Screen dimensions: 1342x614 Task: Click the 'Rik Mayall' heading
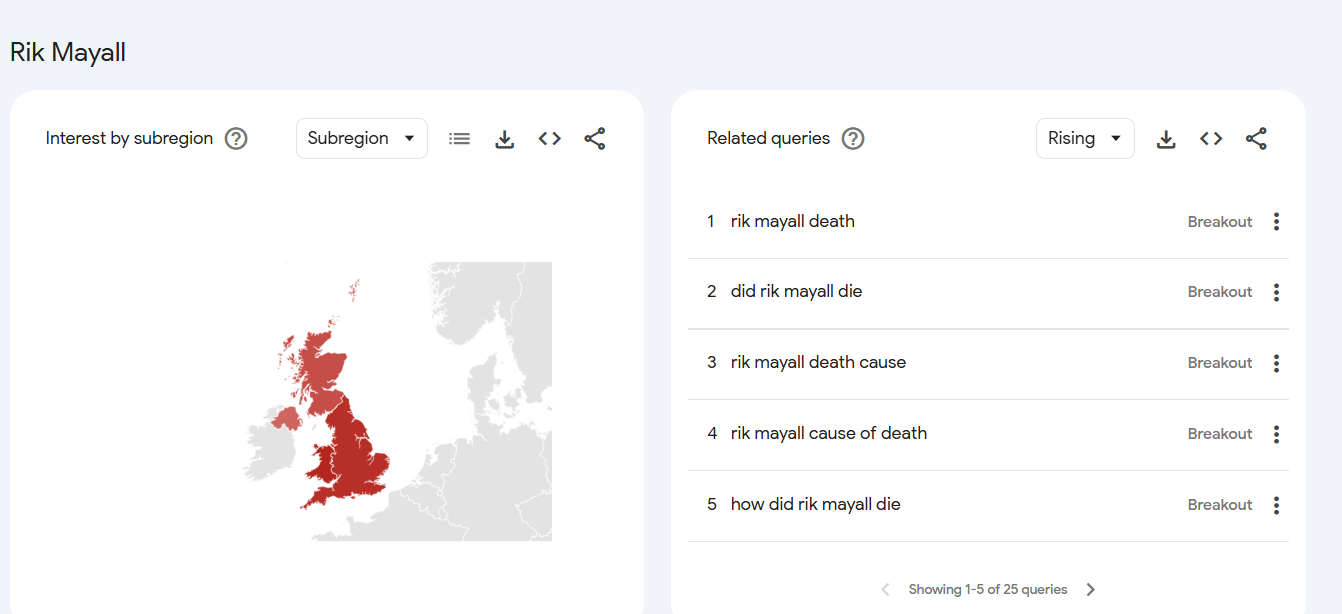tap(68, 53)
